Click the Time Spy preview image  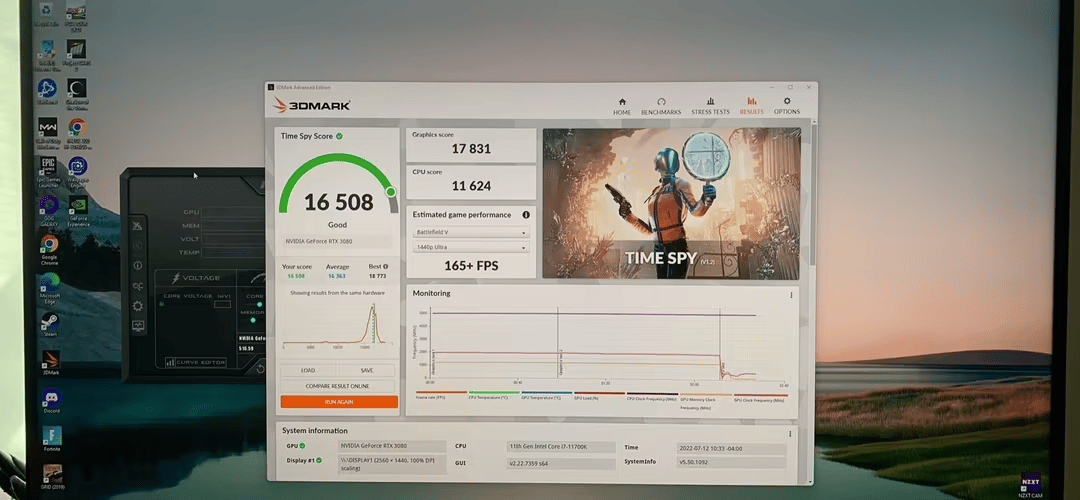(672, 203)
